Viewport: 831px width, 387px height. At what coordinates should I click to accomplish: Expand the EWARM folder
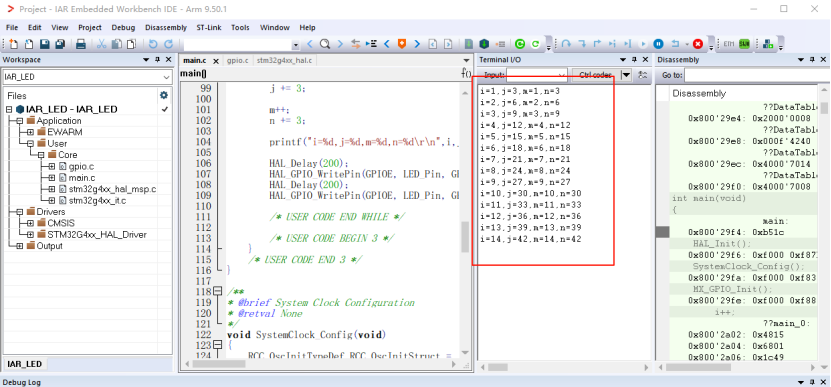(x=30, y=132)
